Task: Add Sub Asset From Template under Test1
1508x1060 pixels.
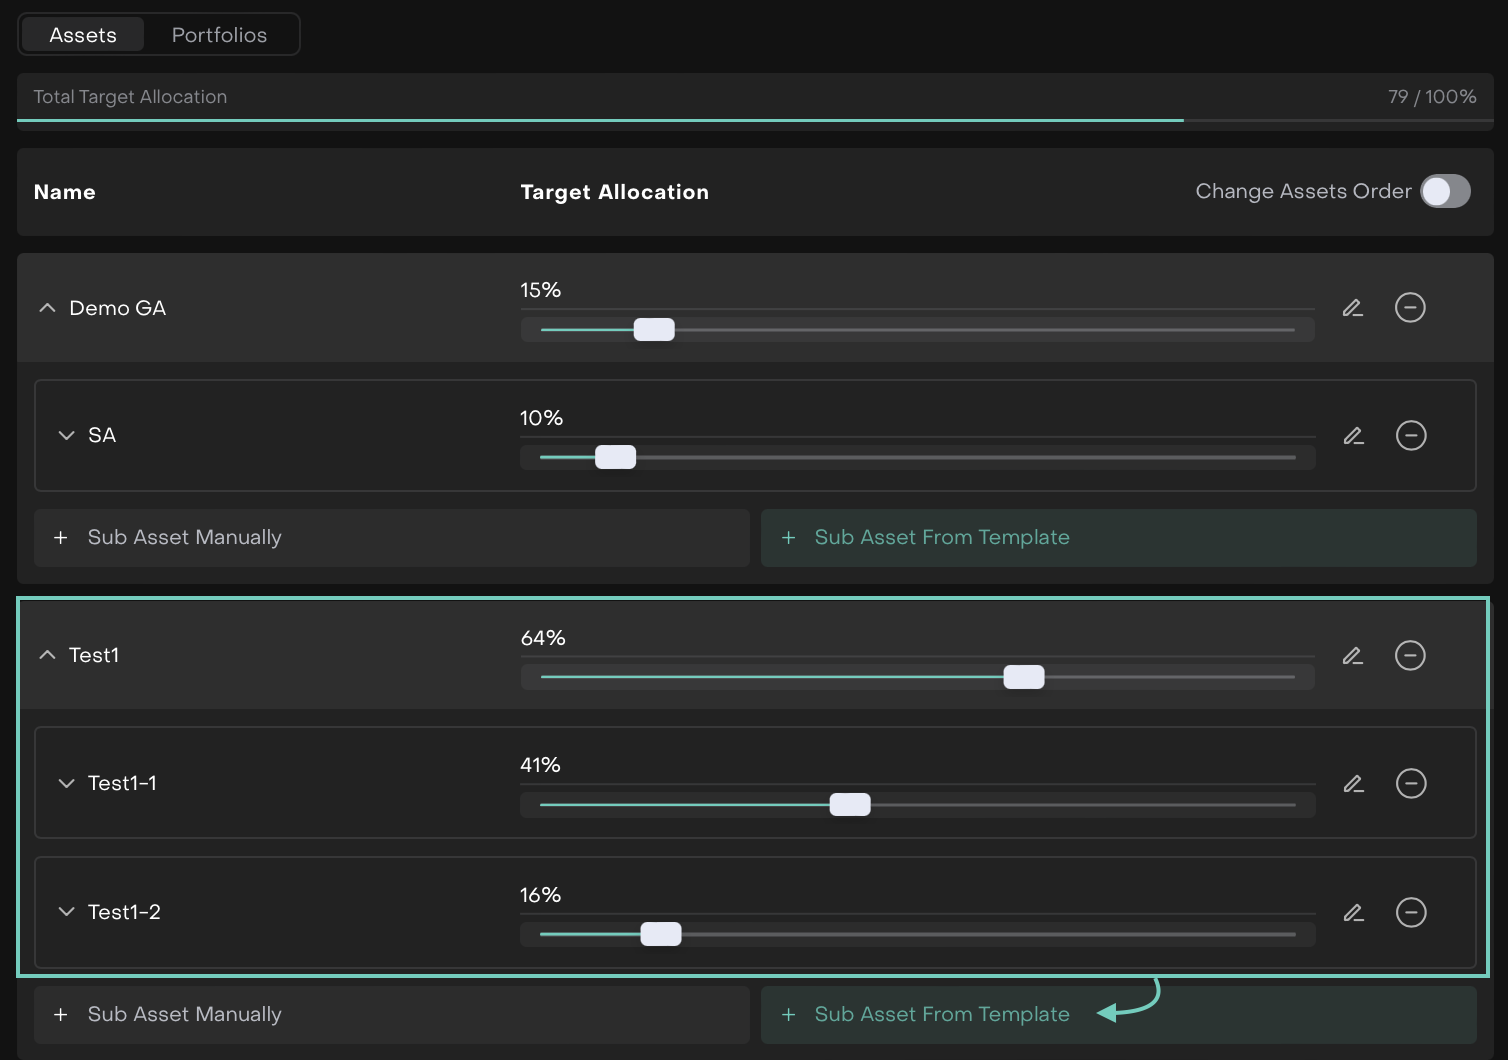Action: 1118,1014
